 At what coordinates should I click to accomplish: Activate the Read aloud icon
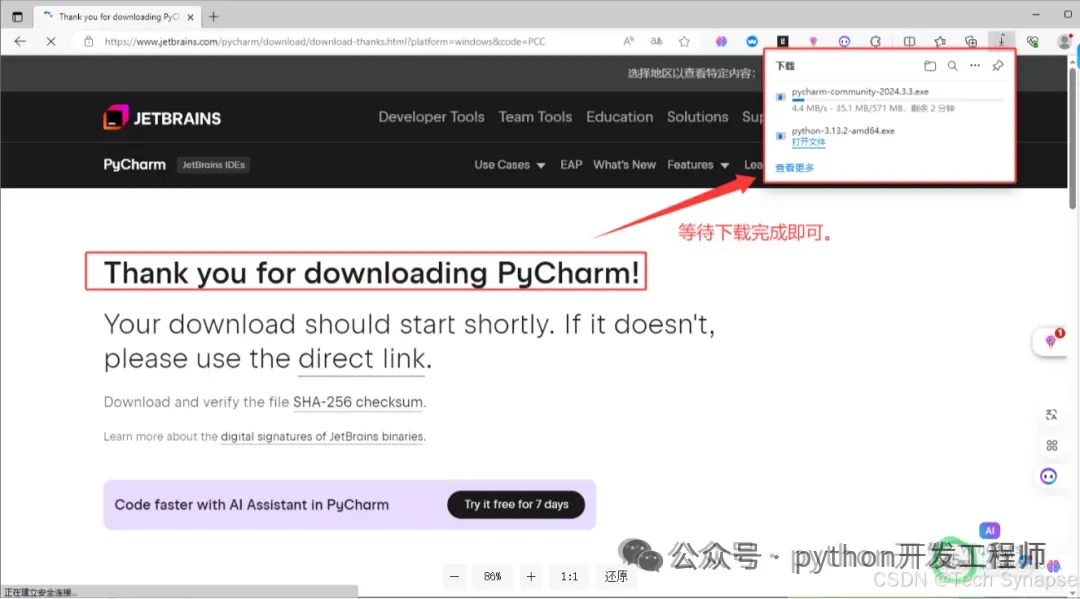coord(629,41)
